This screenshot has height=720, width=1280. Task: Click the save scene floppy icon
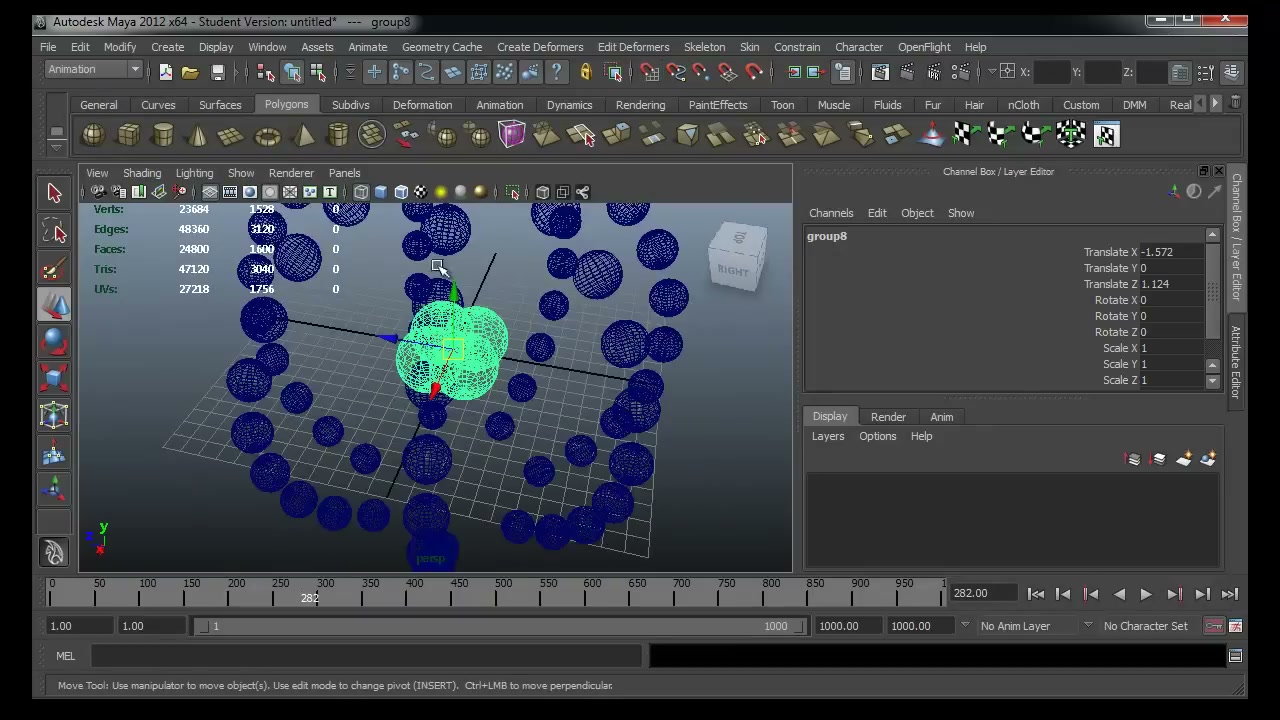(217, 71)
